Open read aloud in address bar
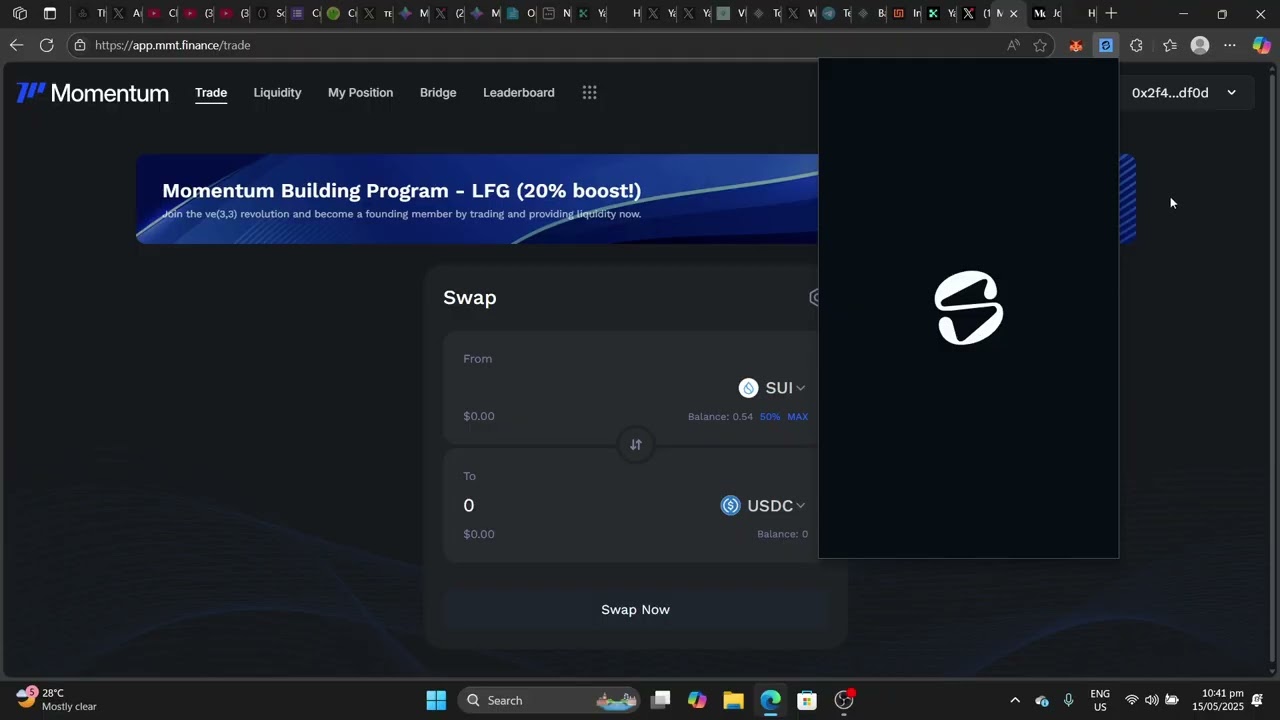1280x720 pixels. click(x=1013, y=45)
